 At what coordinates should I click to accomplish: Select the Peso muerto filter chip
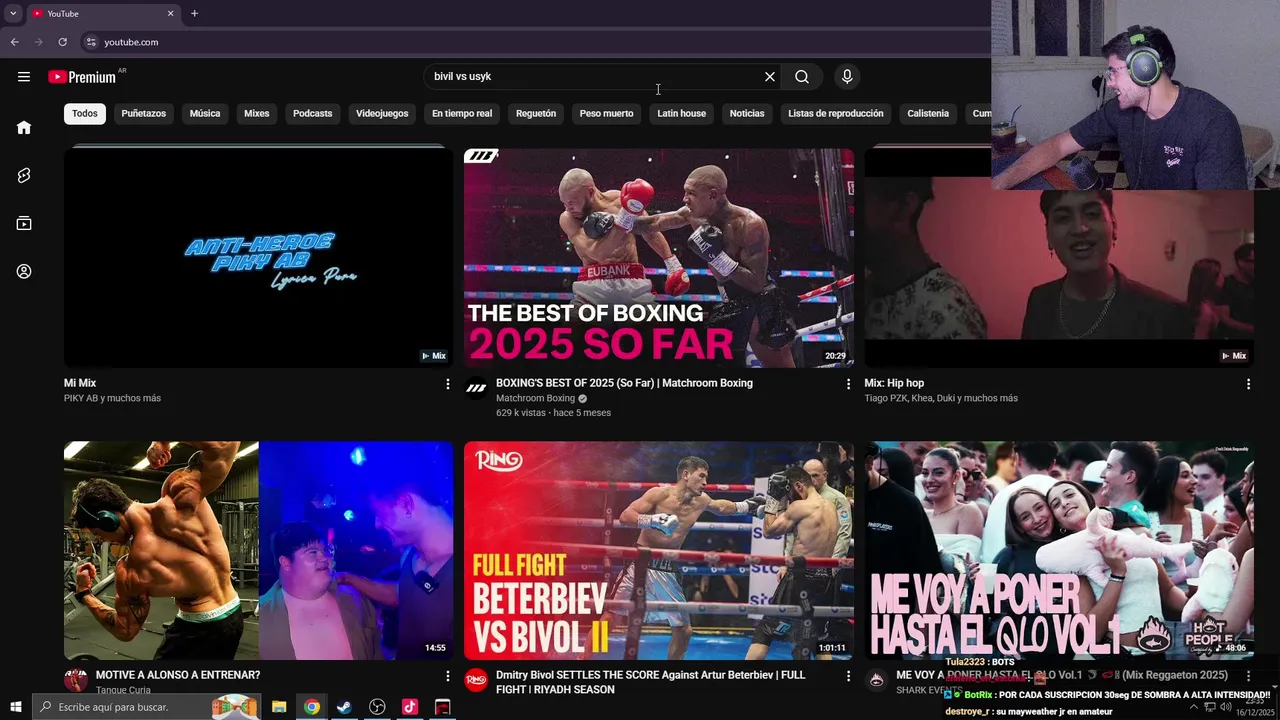click(606, 113)
